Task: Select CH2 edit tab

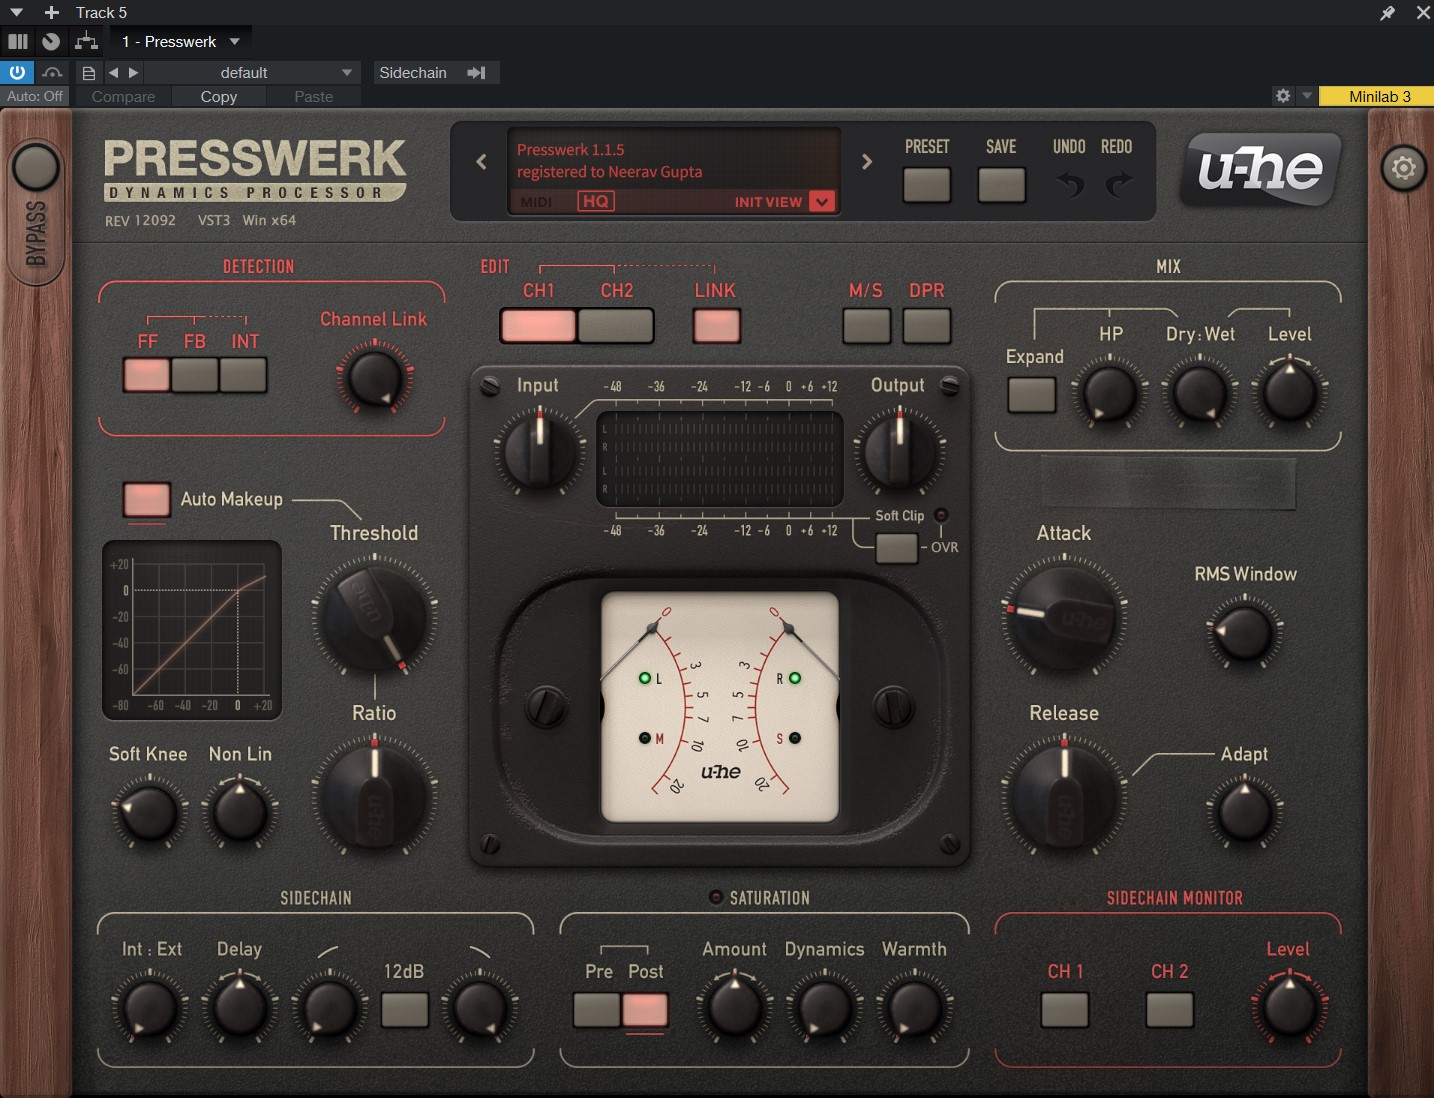Action: coord(616,326)
